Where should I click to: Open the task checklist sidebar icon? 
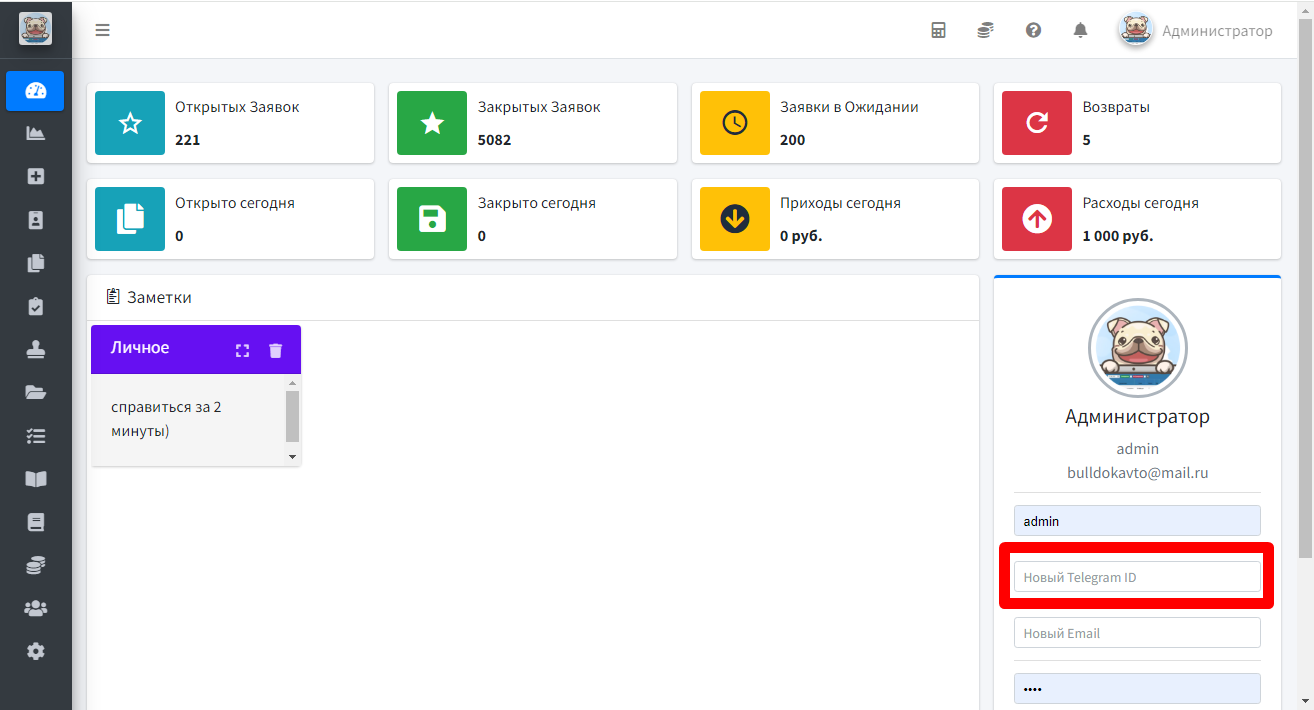point(36,436)
